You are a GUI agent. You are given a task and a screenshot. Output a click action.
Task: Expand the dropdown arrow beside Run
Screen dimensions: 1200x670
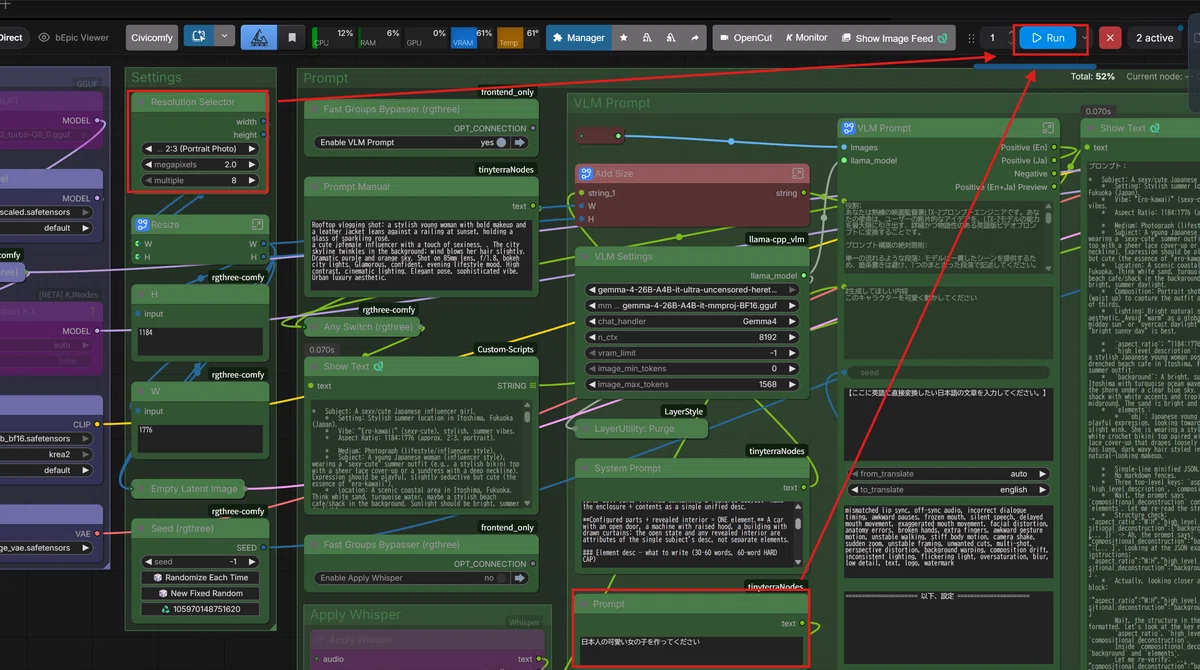pos(1084,38)
